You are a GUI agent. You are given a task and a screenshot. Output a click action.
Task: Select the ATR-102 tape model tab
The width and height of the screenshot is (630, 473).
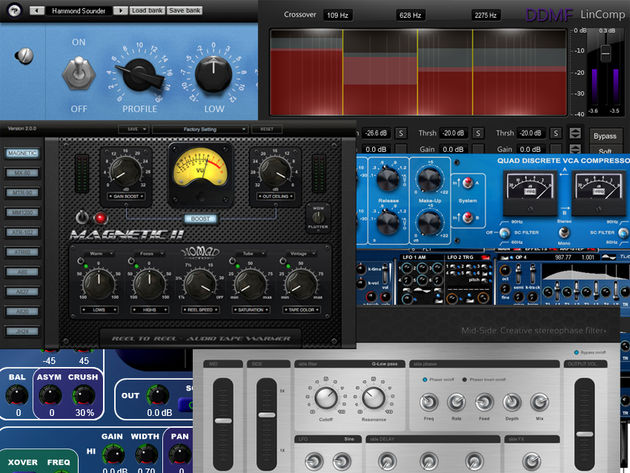click(x=22, y=232)
